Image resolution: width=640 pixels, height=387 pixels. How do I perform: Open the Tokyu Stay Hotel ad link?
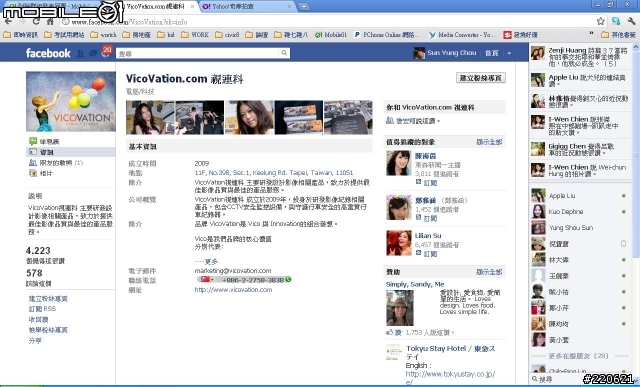(x=451, y=352)
